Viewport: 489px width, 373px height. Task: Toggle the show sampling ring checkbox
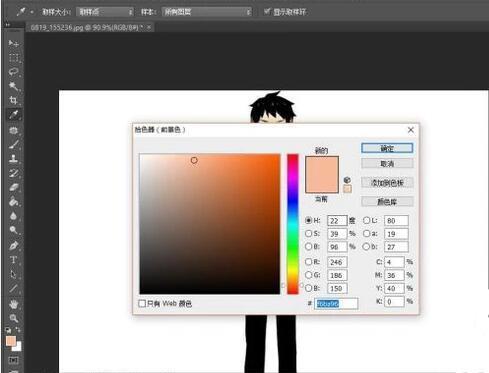click(x=267, y=12)
